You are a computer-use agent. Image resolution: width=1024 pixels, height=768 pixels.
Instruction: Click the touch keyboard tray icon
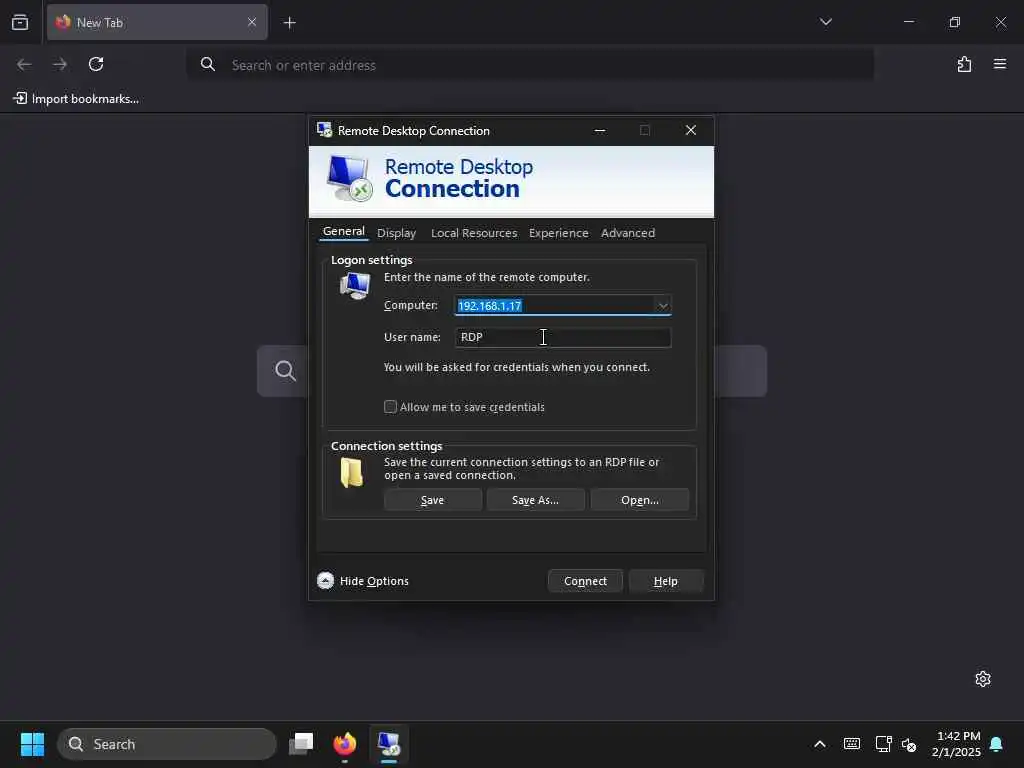click(852, 744)
